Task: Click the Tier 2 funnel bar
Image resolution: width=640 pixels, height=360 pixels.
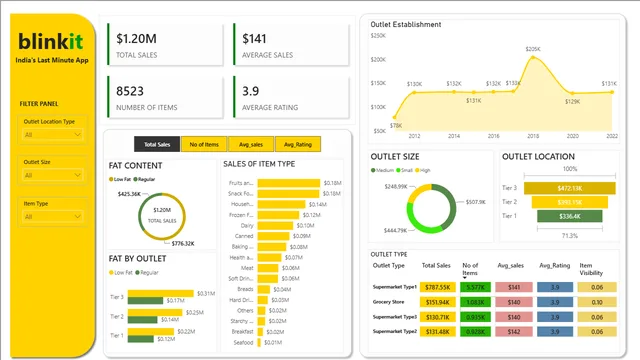Action: click(570, 202)
